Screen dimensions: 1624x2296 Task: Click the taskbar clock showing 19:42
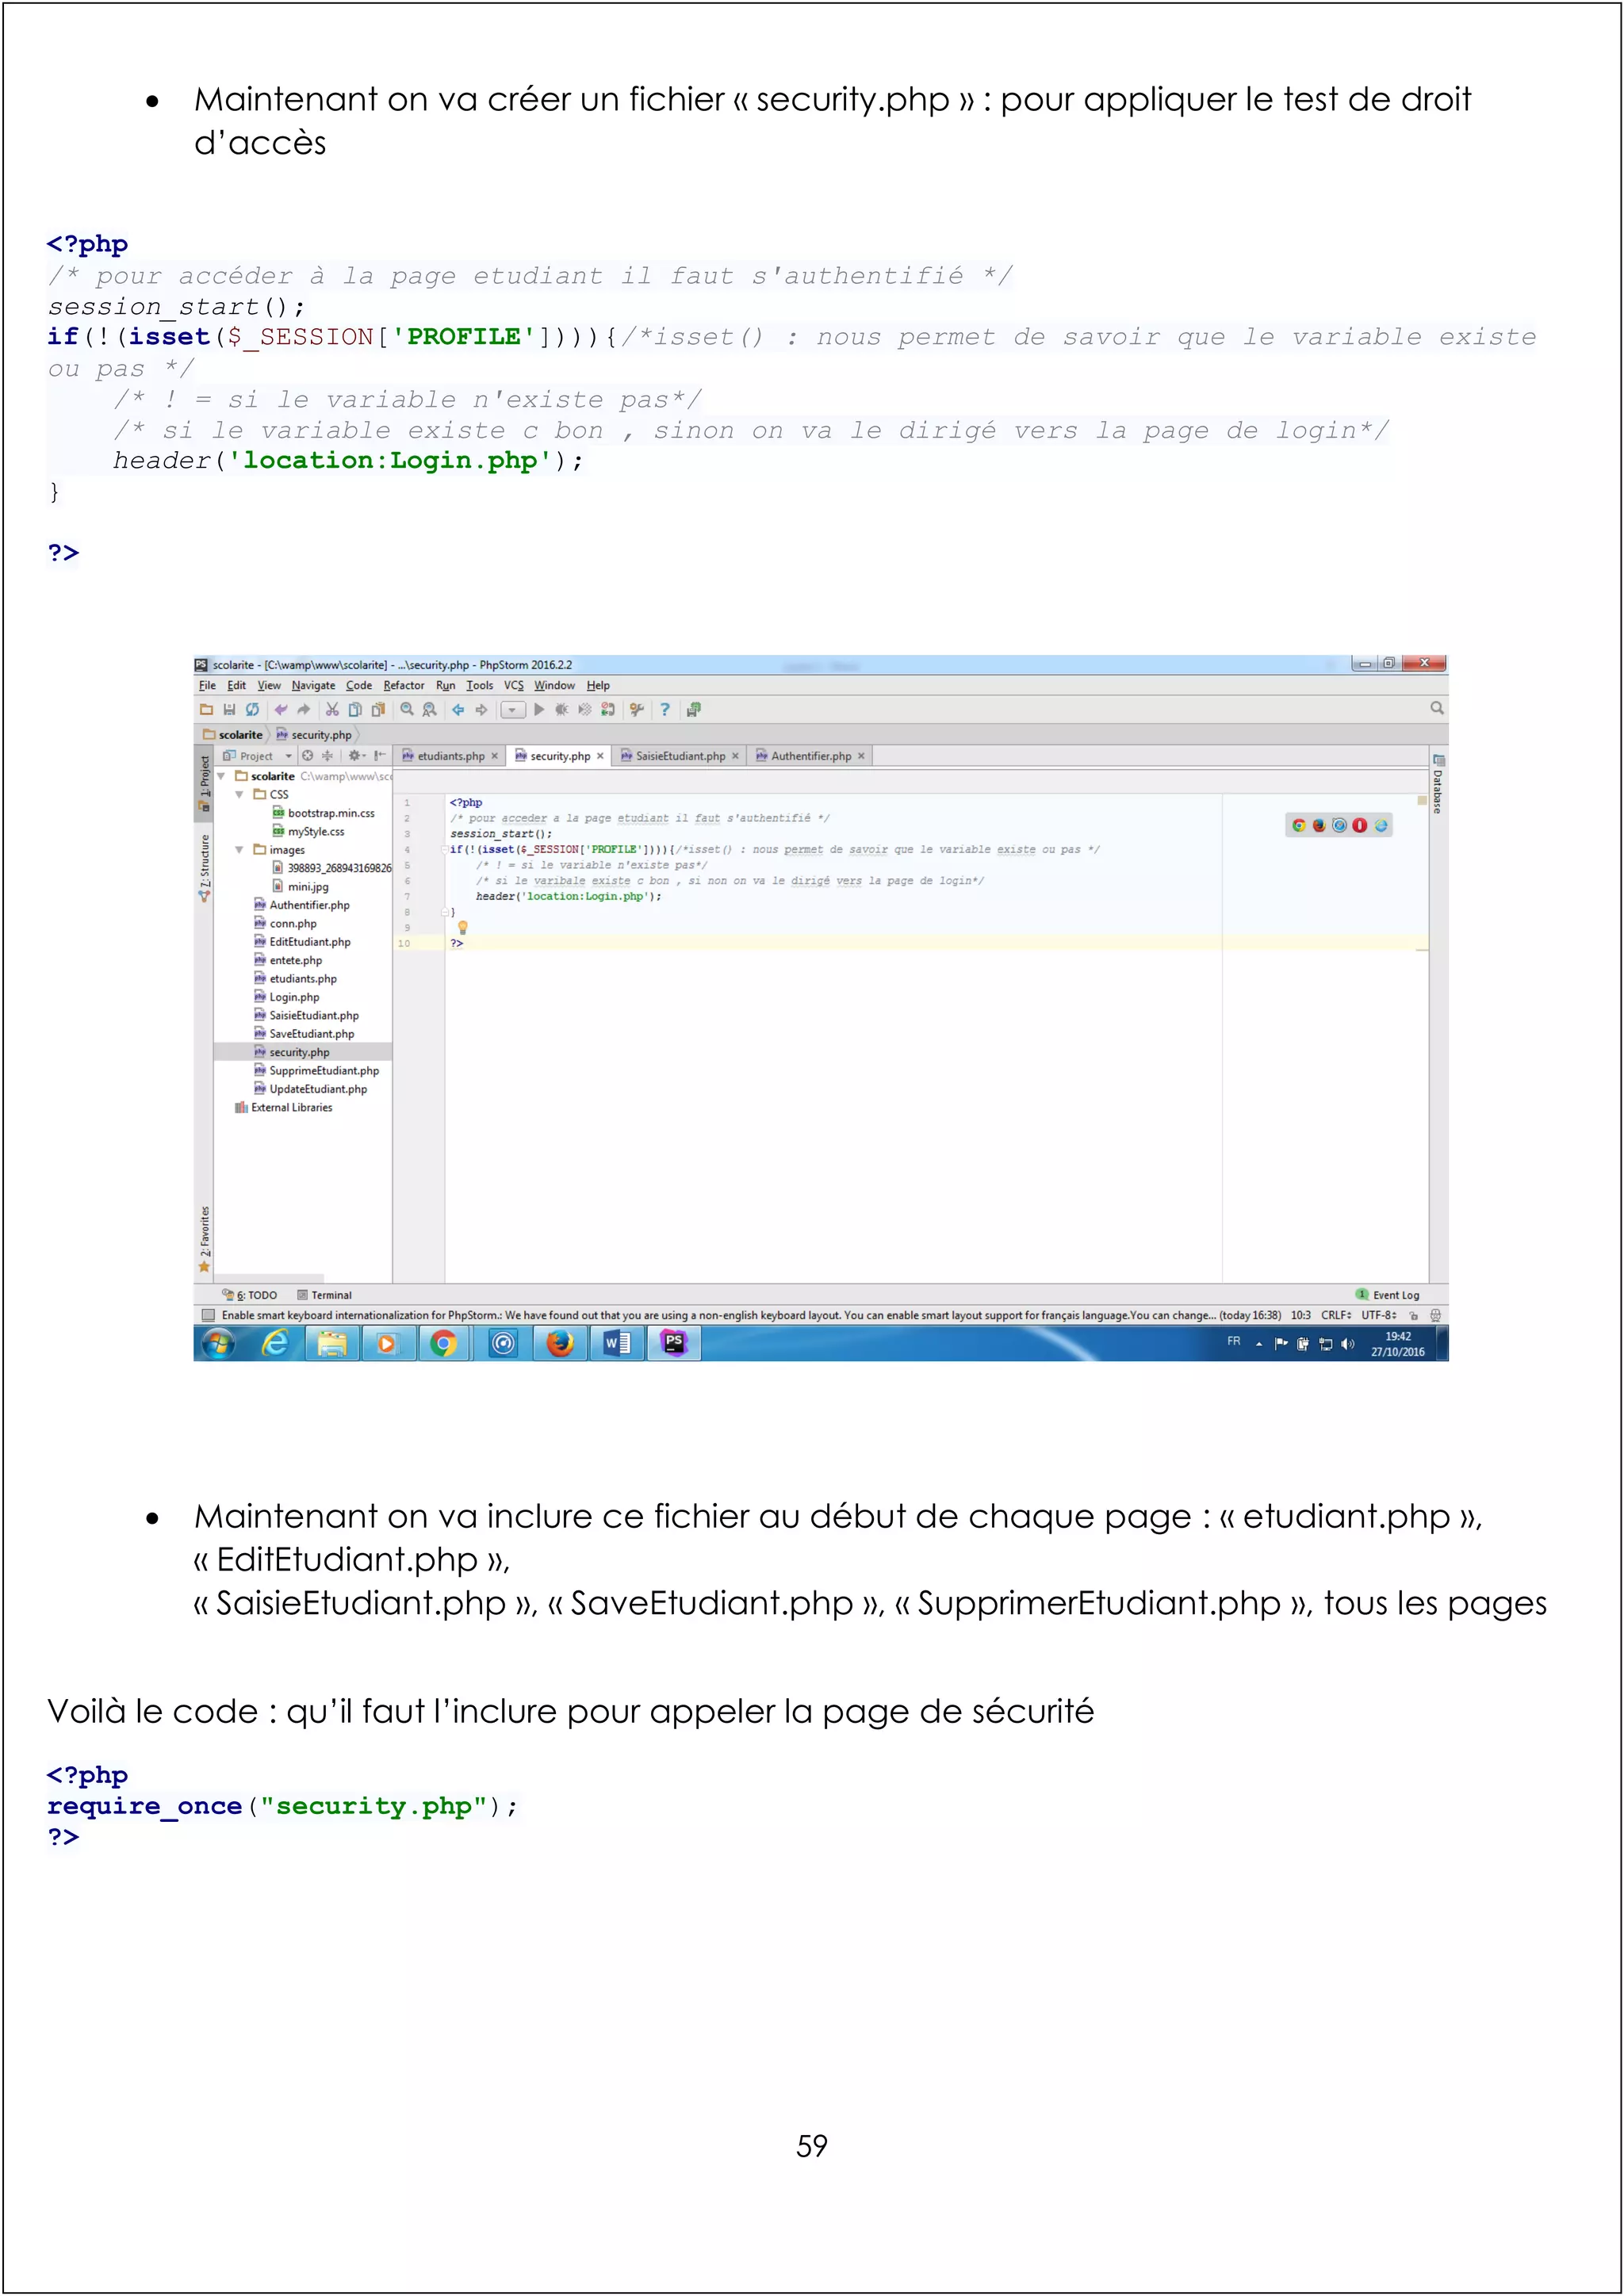1397,1344
